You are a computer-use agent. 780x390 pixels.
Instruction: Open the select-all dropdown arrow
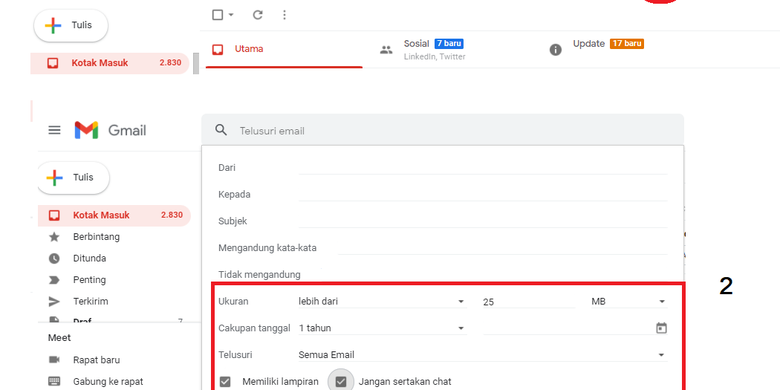231,15
